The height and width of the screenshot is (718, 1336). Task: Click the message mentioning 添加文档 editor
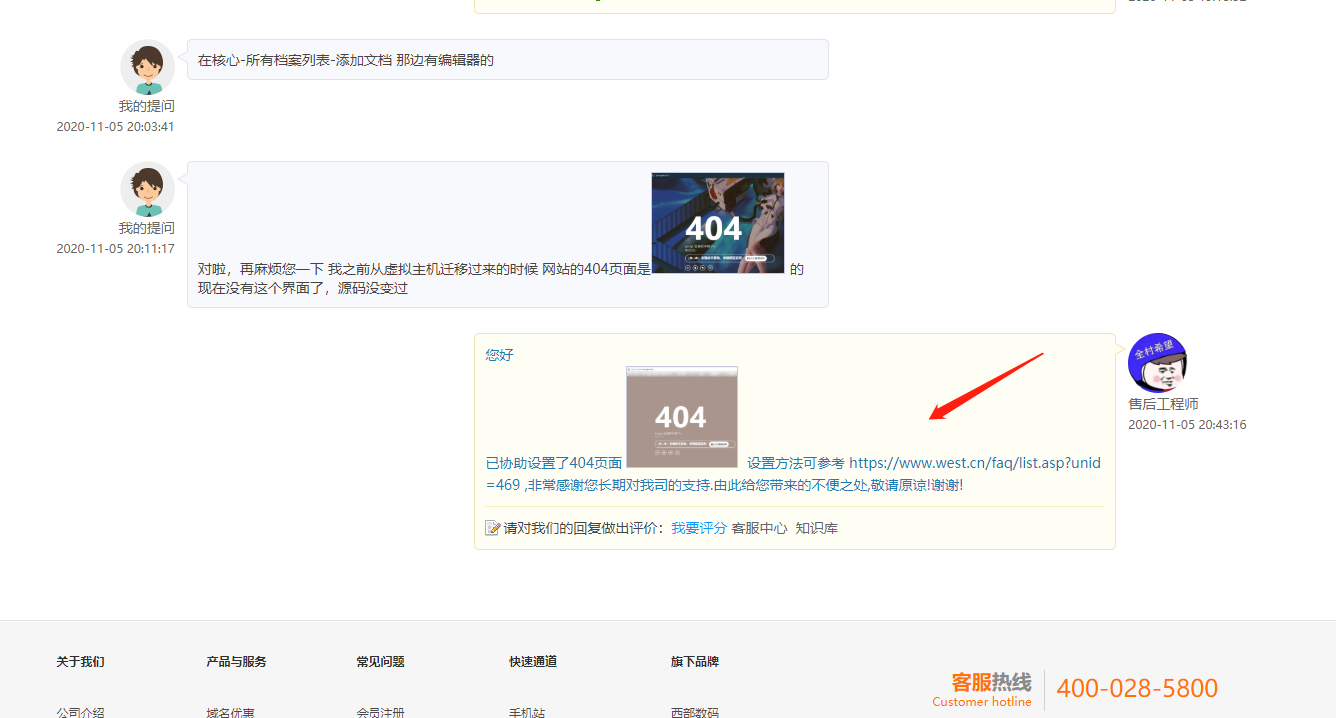pyautogui.click(x=346, y=60)
